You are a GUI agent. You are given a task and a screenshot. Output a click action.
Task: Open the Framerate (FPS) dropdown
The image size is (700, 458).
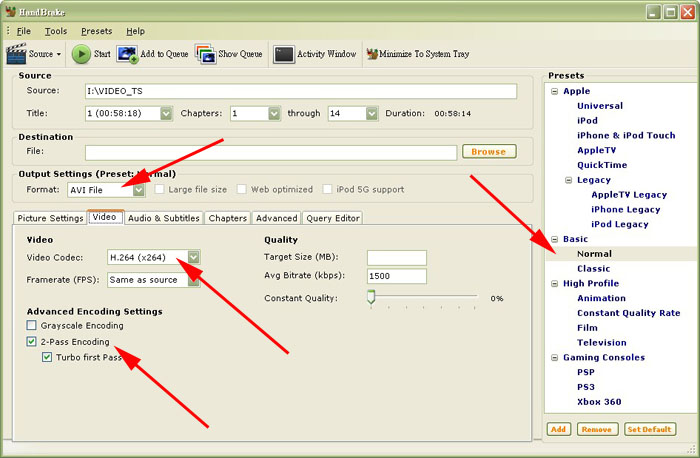click(194, 280)
